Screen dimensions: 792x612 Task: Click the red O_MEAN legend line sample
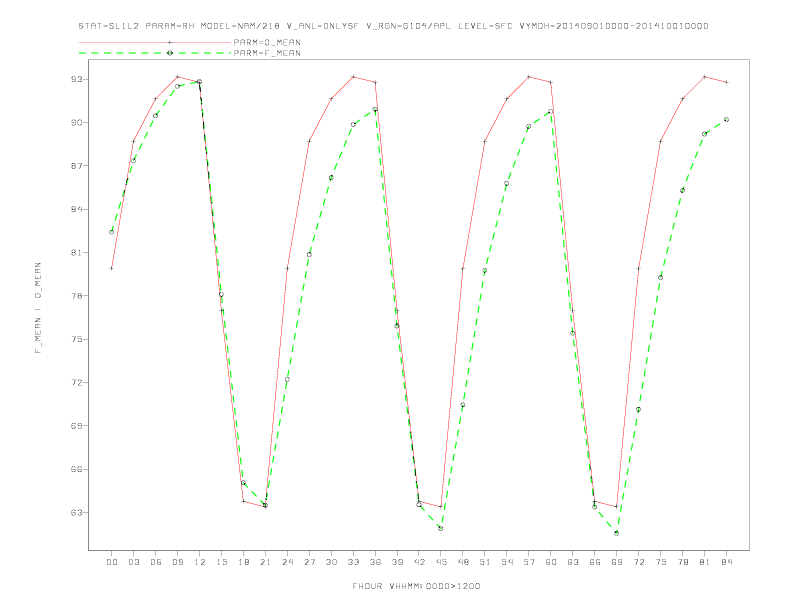tap(155, 42)
